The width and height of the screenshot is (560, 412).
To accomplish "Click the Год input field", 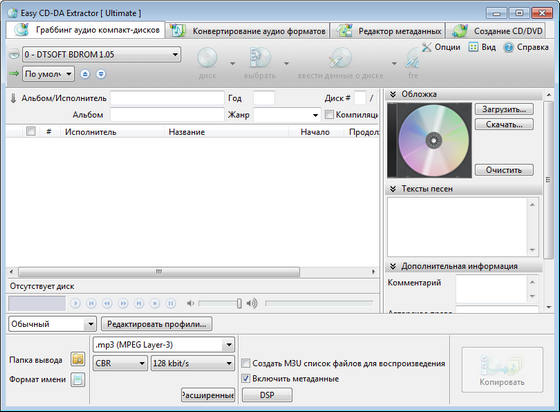I will pyautogui.click(x=264, y=98).
